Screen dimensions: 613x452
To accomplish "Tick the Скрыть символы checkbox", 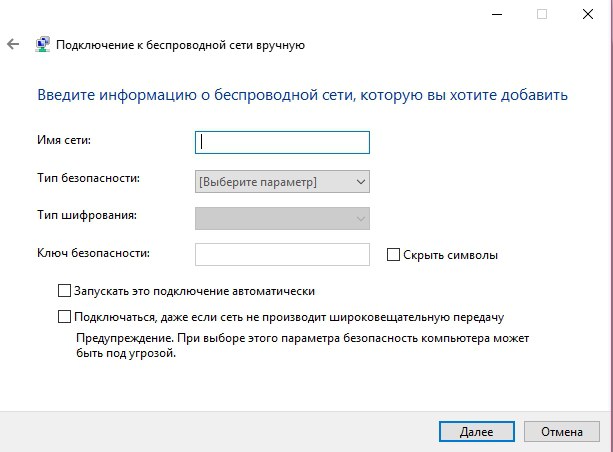I will 393,255.
